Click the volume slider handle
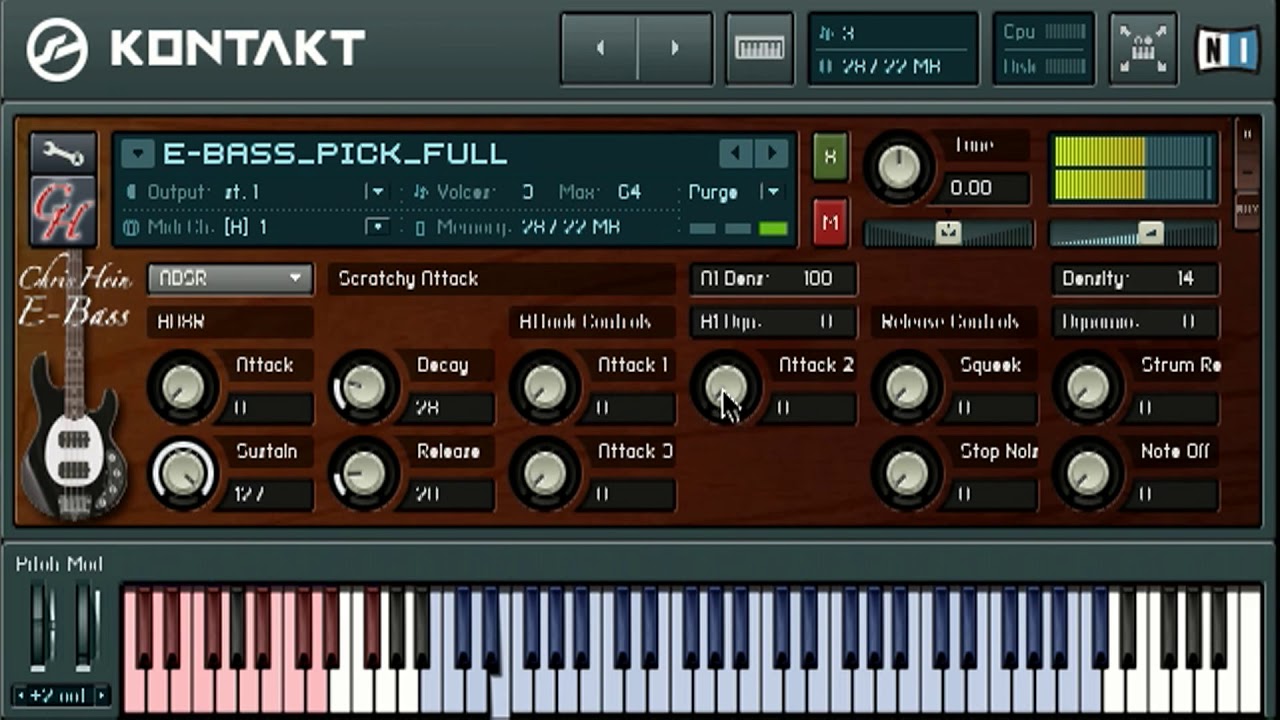Viewport: 1280px width, 720px height. point(1151,233)
